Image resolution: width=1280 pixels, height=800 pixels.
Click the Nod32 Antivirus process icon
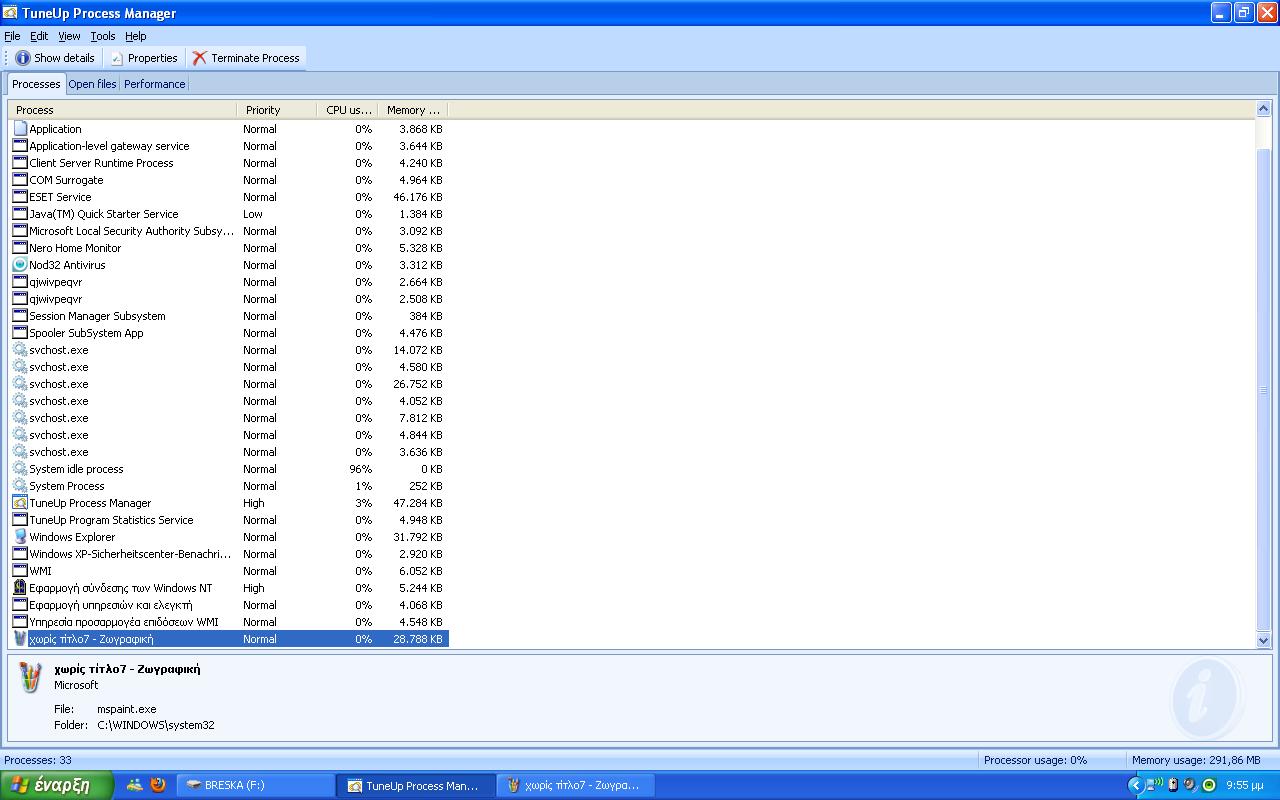coord(20,265)
